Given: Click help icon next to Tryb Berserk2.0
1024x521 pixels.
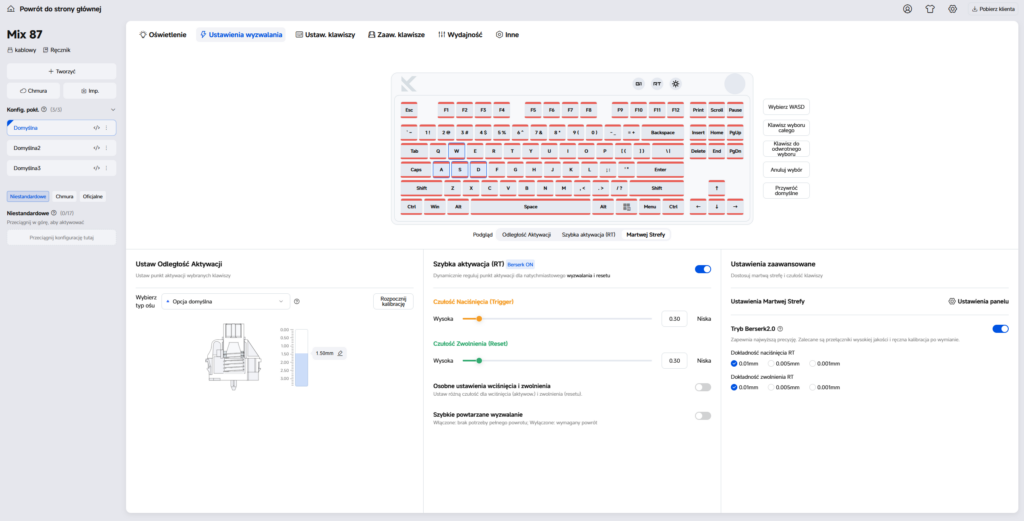Looking at the screenshot, I should pos(780,329).
